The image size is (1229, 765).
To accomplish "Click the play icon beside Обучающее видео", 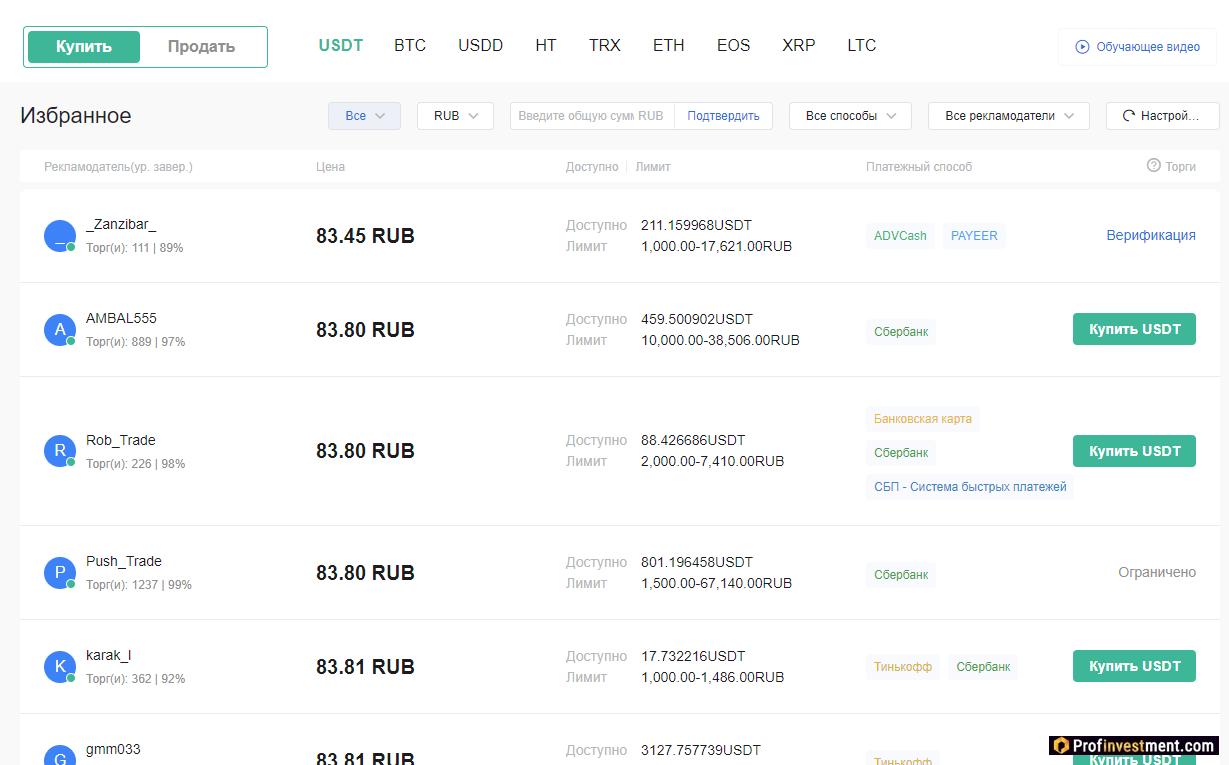I will (x=1082, y=47).
